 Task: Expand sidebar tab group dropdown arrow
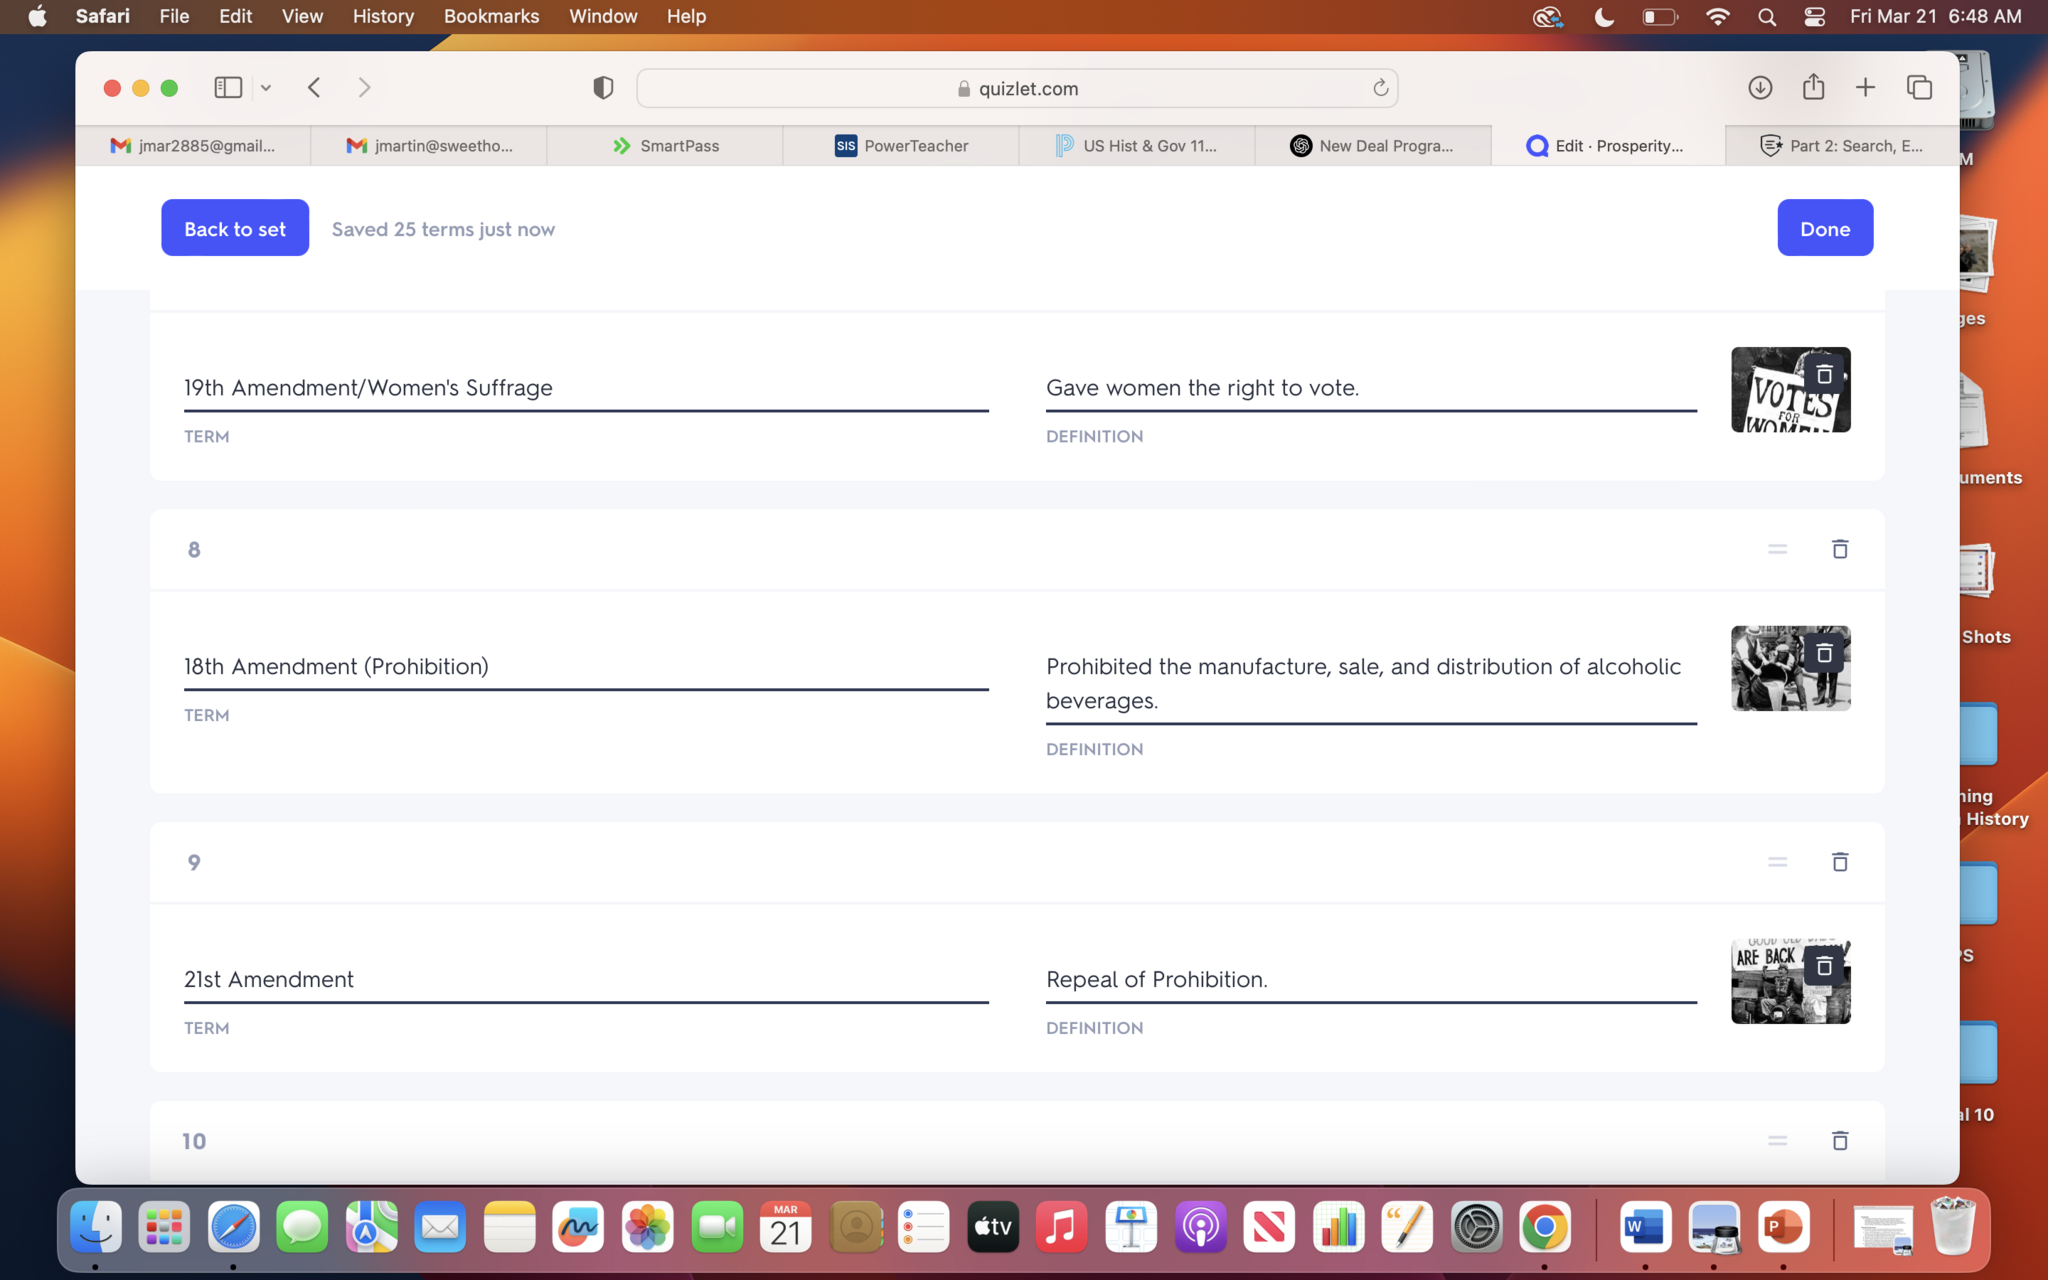pyautogui.click(x=266, y=88)
